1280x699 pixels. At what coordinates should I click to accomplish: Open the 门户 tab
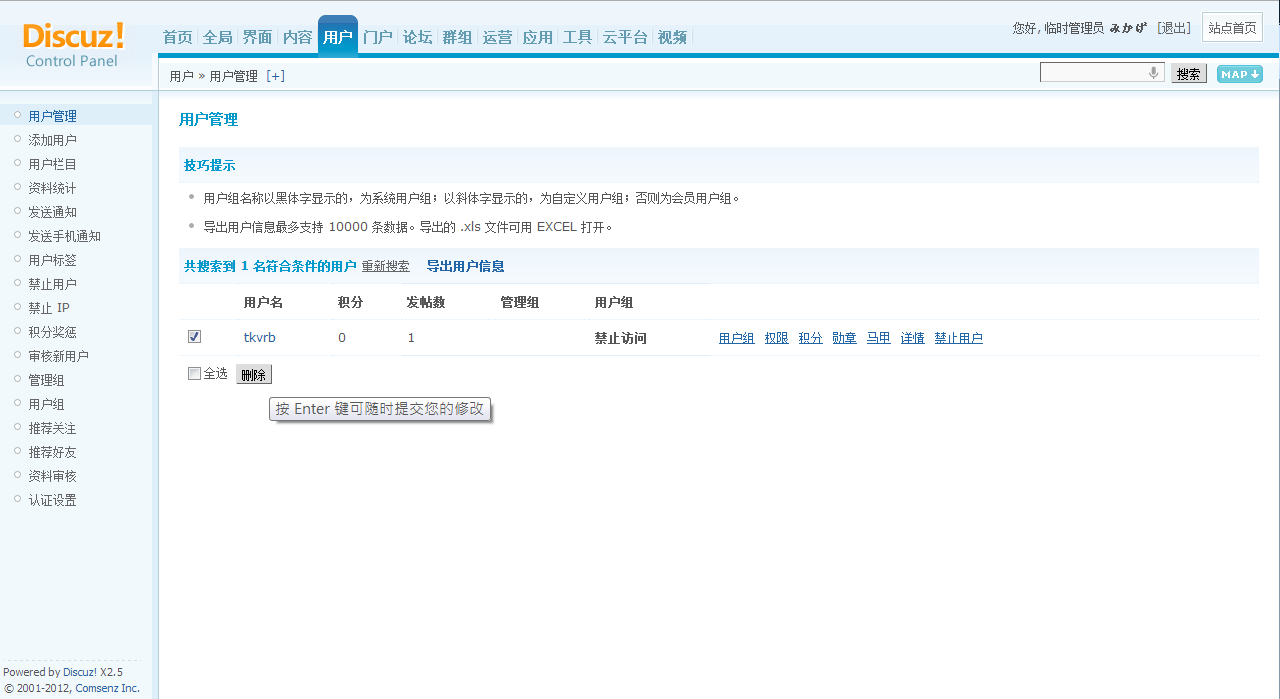point(377,37)
